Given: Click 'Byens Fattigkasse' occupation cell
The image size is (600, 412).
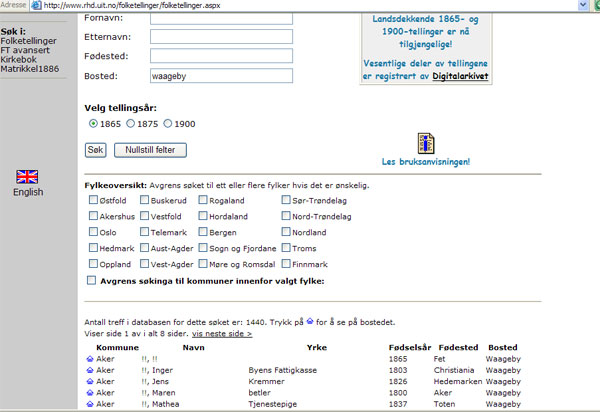Looking at the screenshot, I should (282, 370).
